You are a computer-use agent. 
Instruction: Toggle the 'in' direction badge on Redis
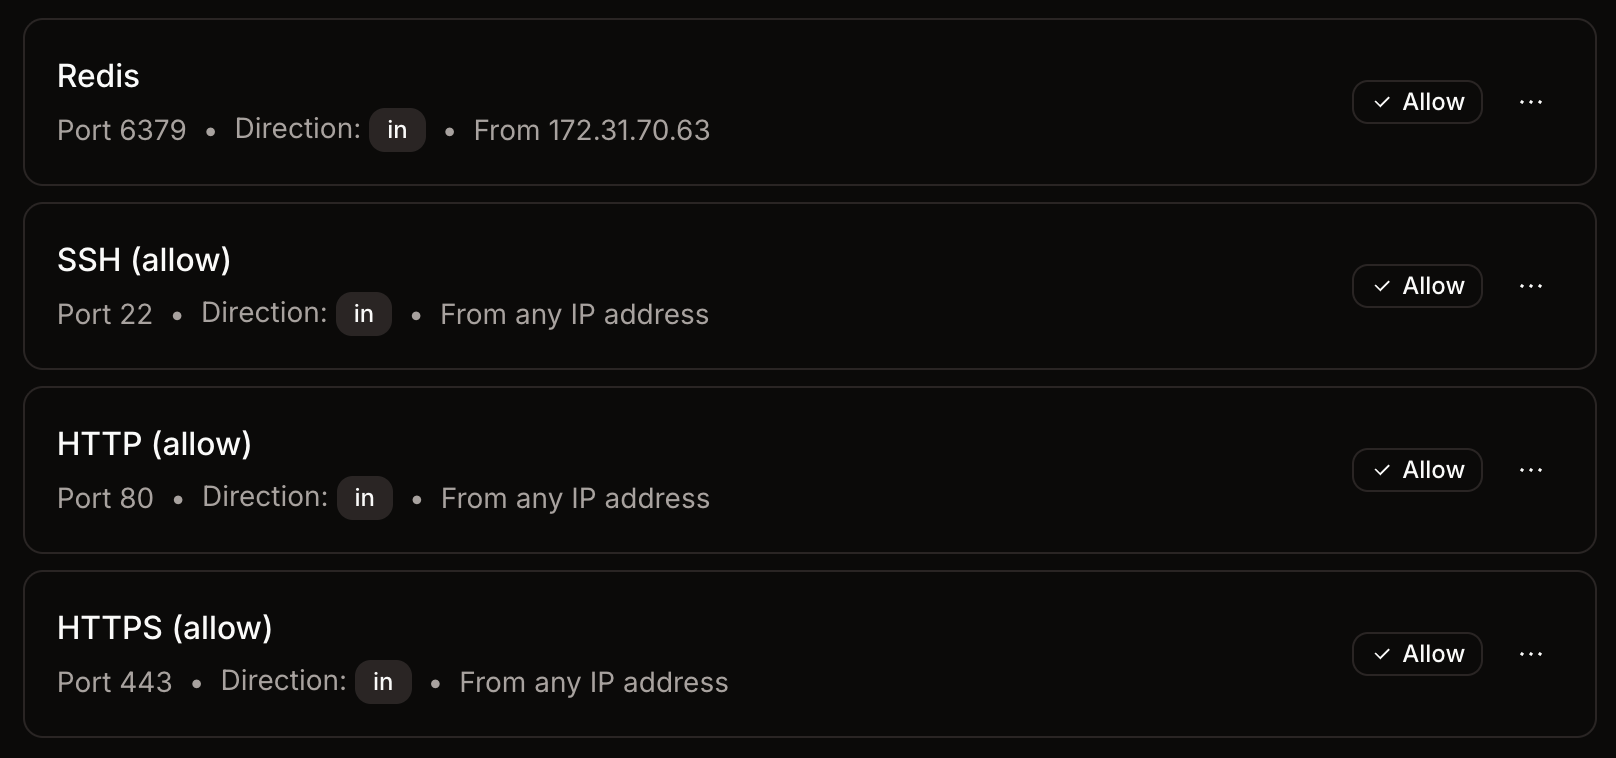point(397,130)
